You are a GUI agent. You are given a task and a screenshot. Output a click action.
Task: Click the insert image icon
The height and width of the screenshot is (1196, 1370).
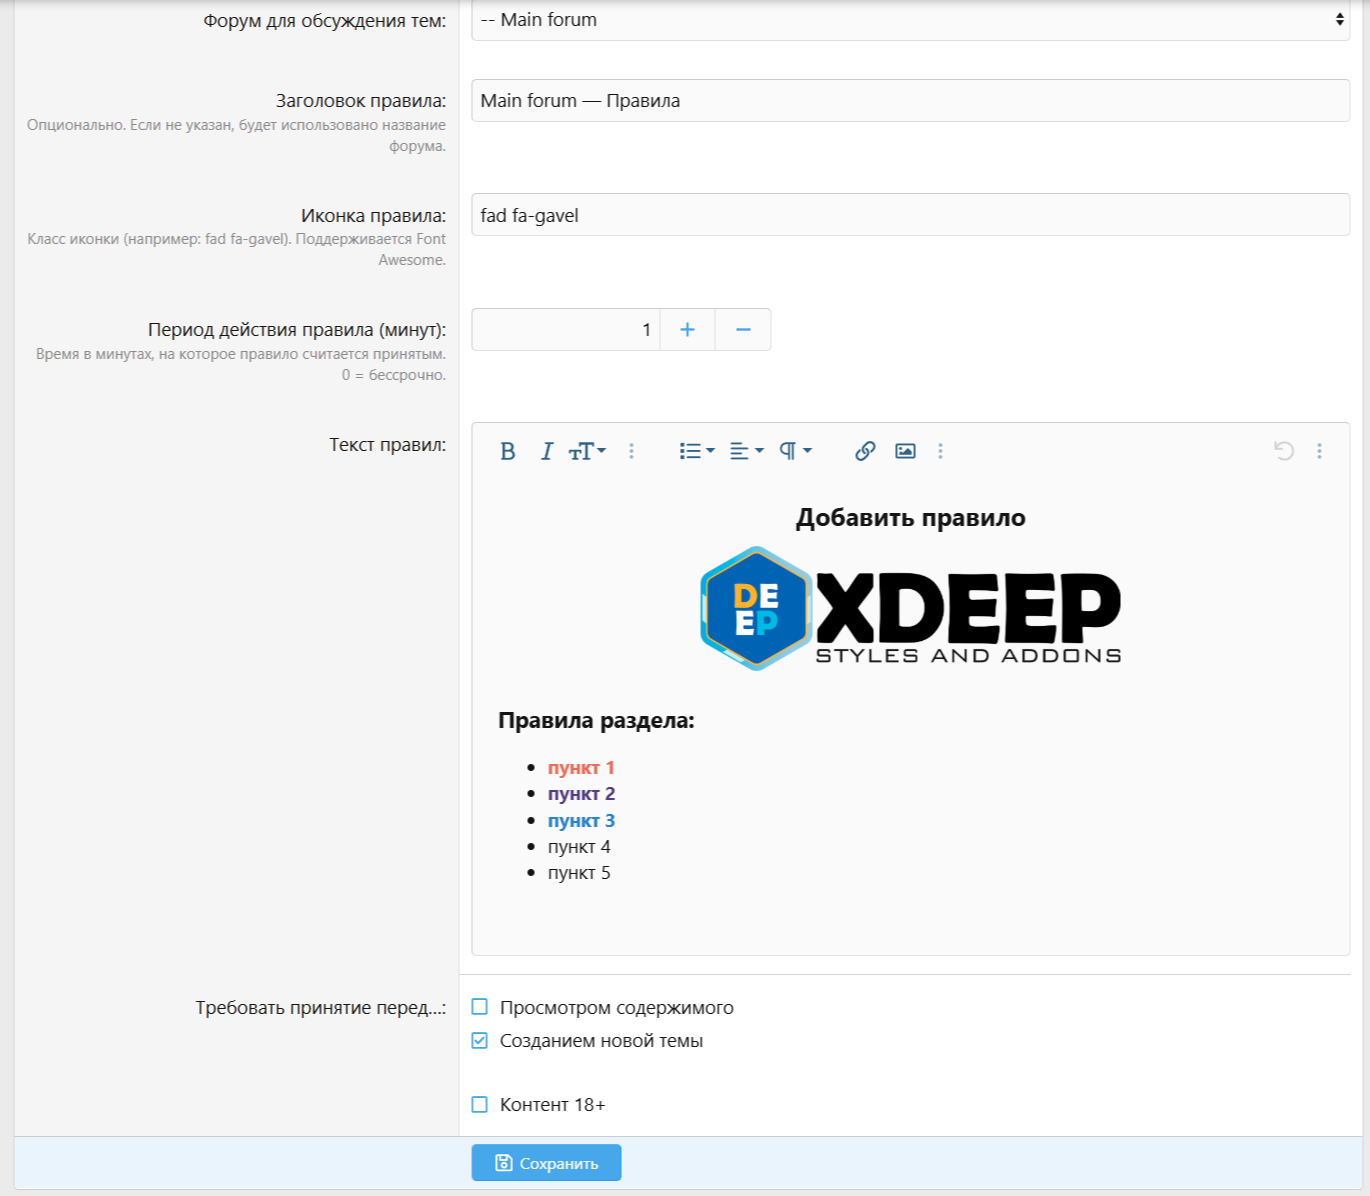click(905, 451)
